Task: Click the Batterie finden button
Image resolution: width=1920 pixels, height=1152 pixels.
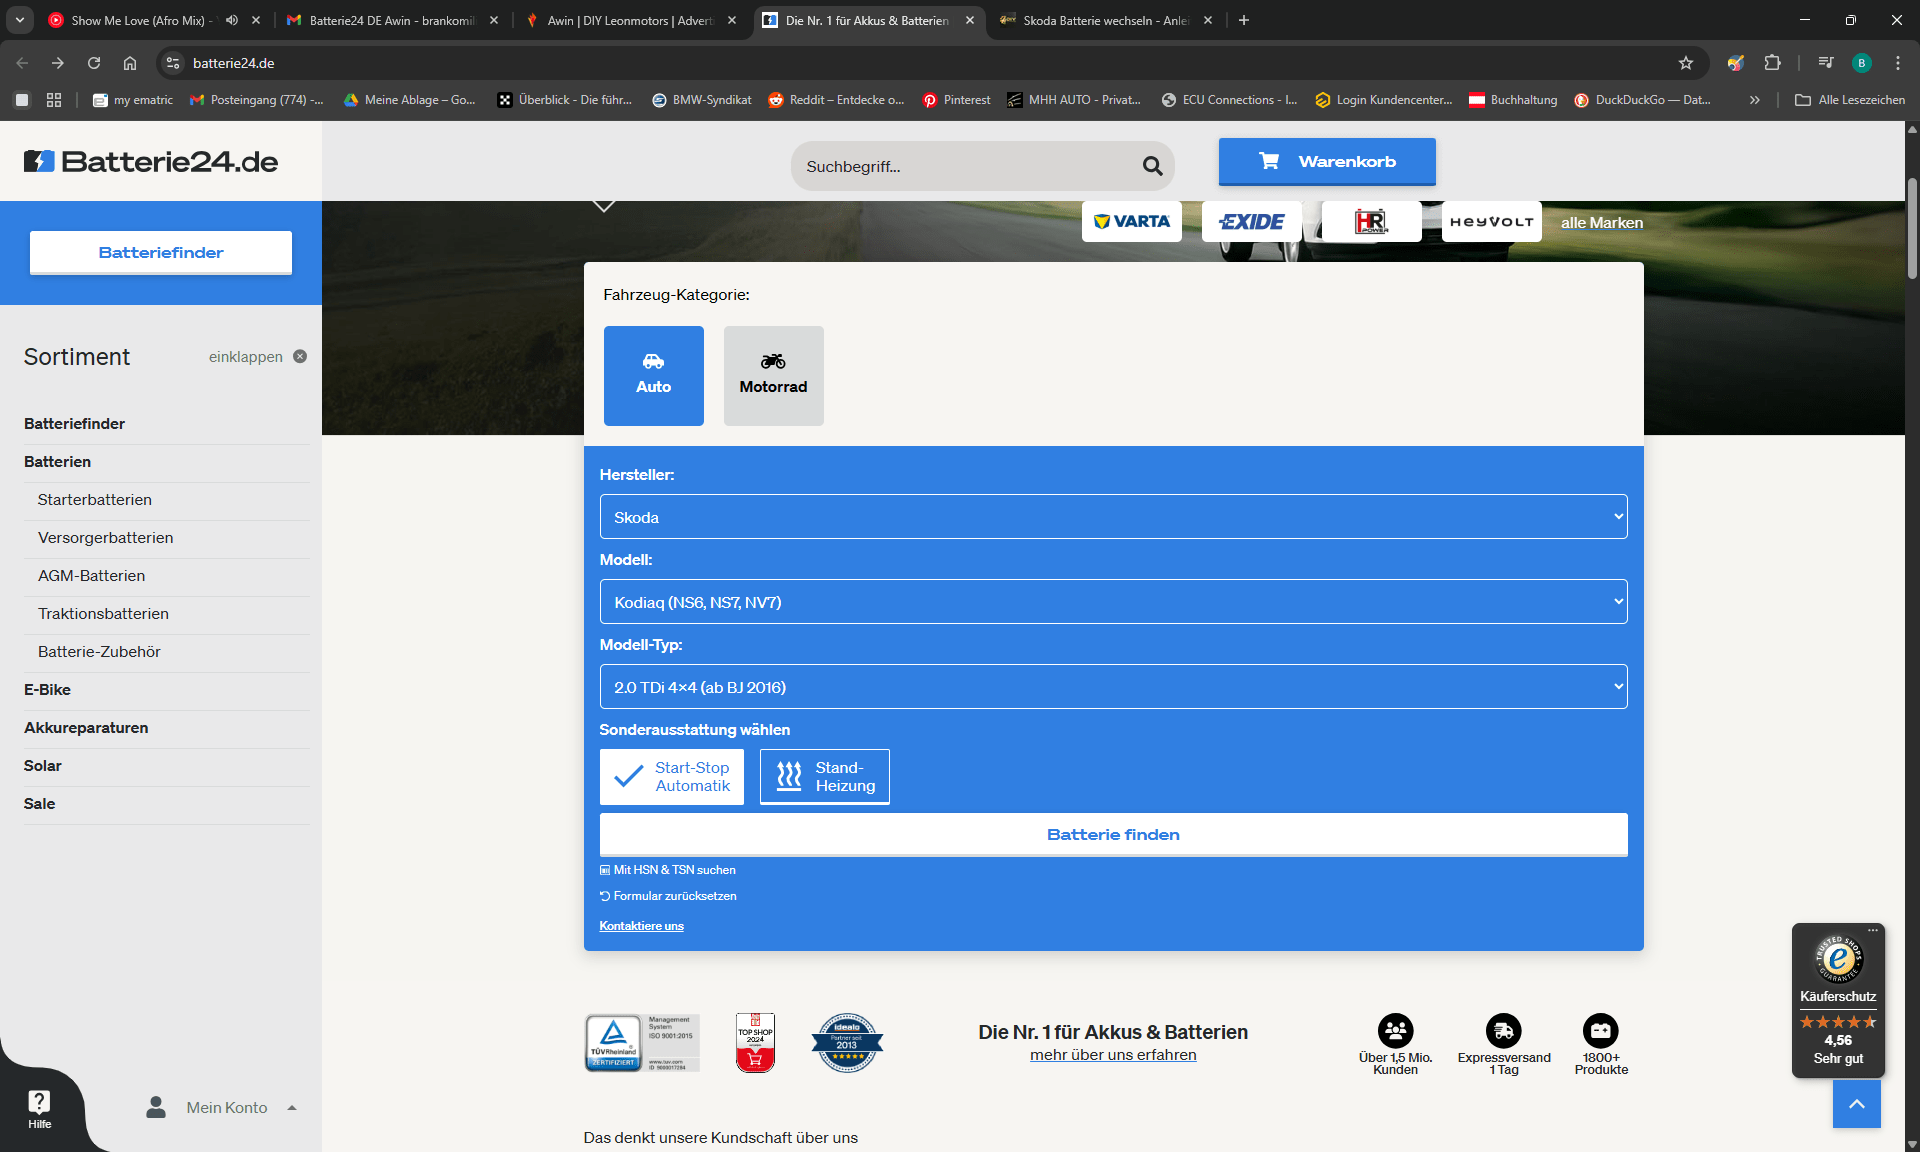Action: [x=1113, y=834]
